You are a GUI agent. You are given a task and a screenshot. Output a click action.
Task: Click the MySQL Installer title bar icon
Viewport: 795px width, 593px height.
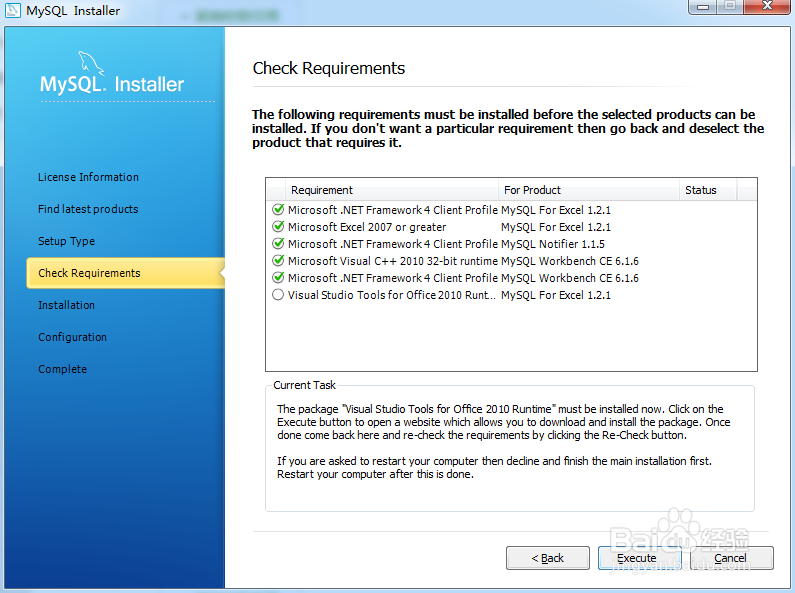point(13,10)
